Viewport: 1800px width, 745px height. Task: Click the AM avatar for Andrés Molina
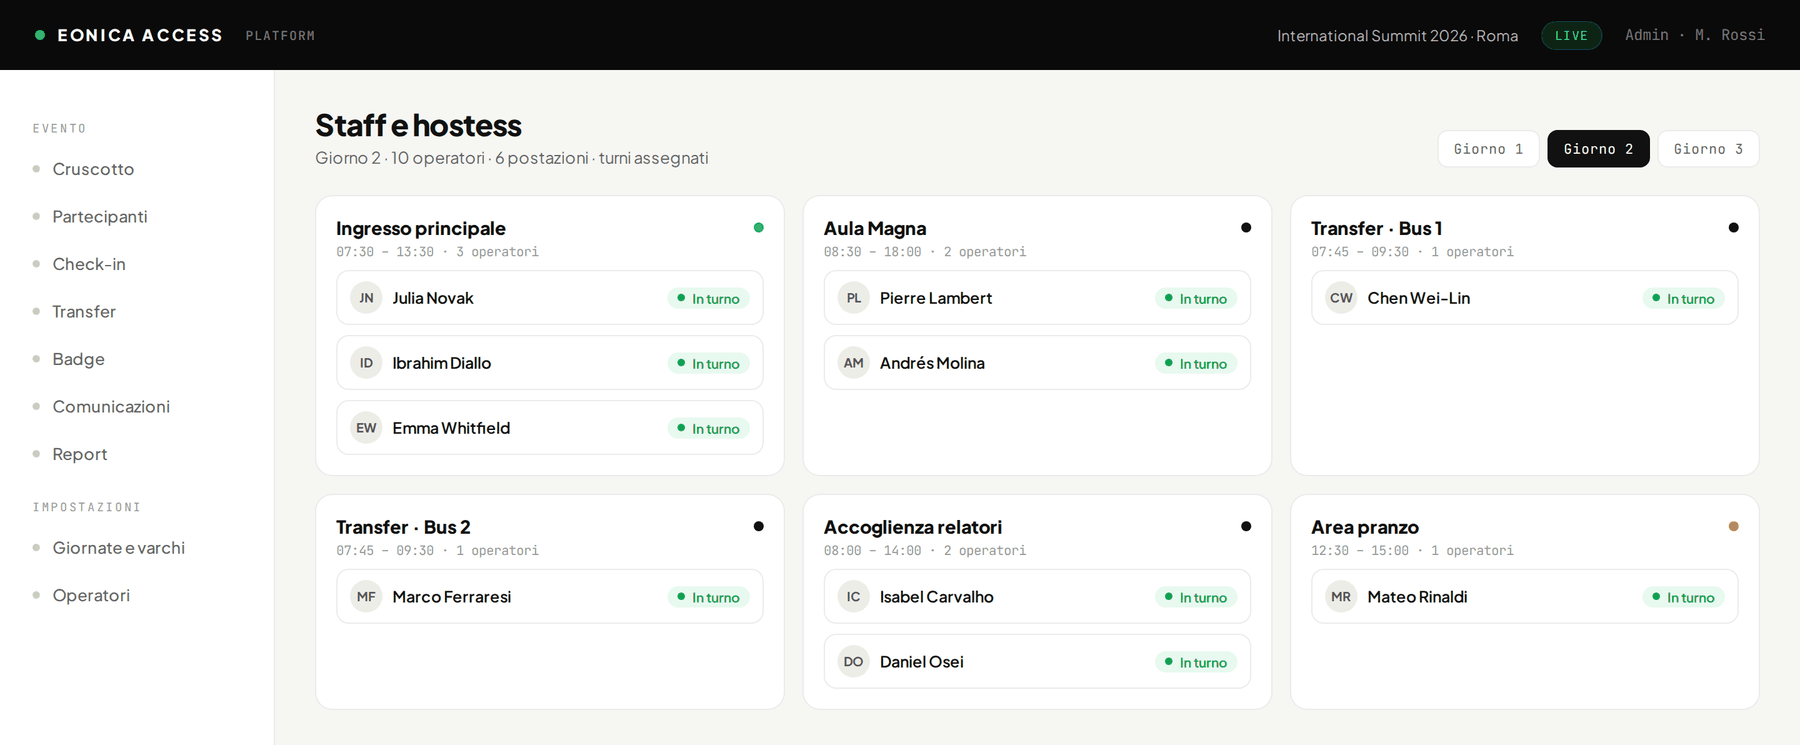[x=854, y=363]
